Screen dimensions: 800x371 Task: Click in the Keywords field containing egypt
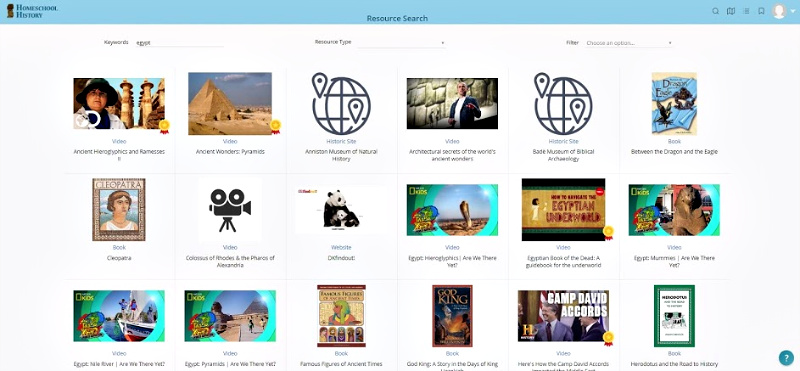[x=179, y=43]
